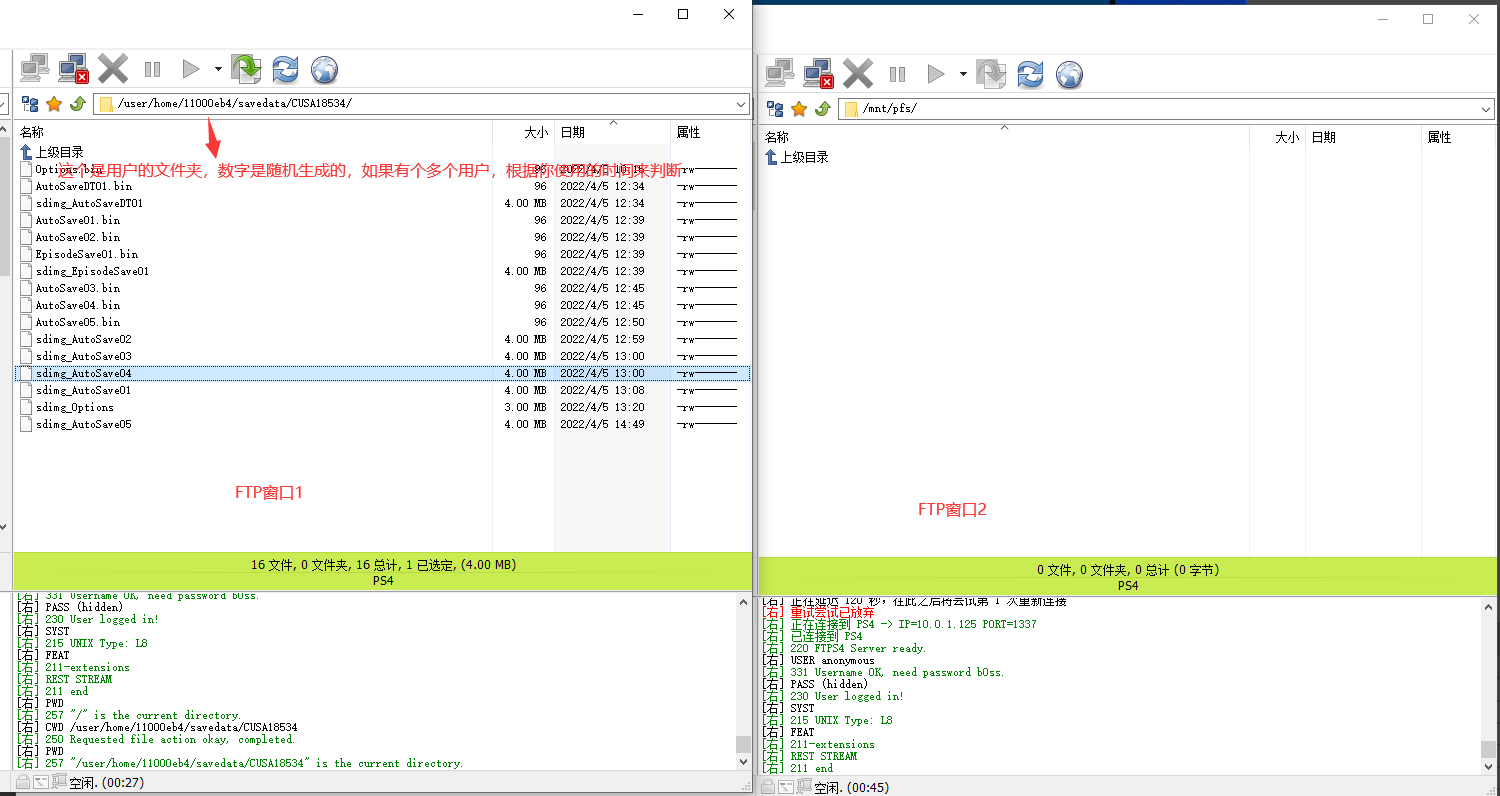Pause the transfer in FTP window 2

point(897,74)
